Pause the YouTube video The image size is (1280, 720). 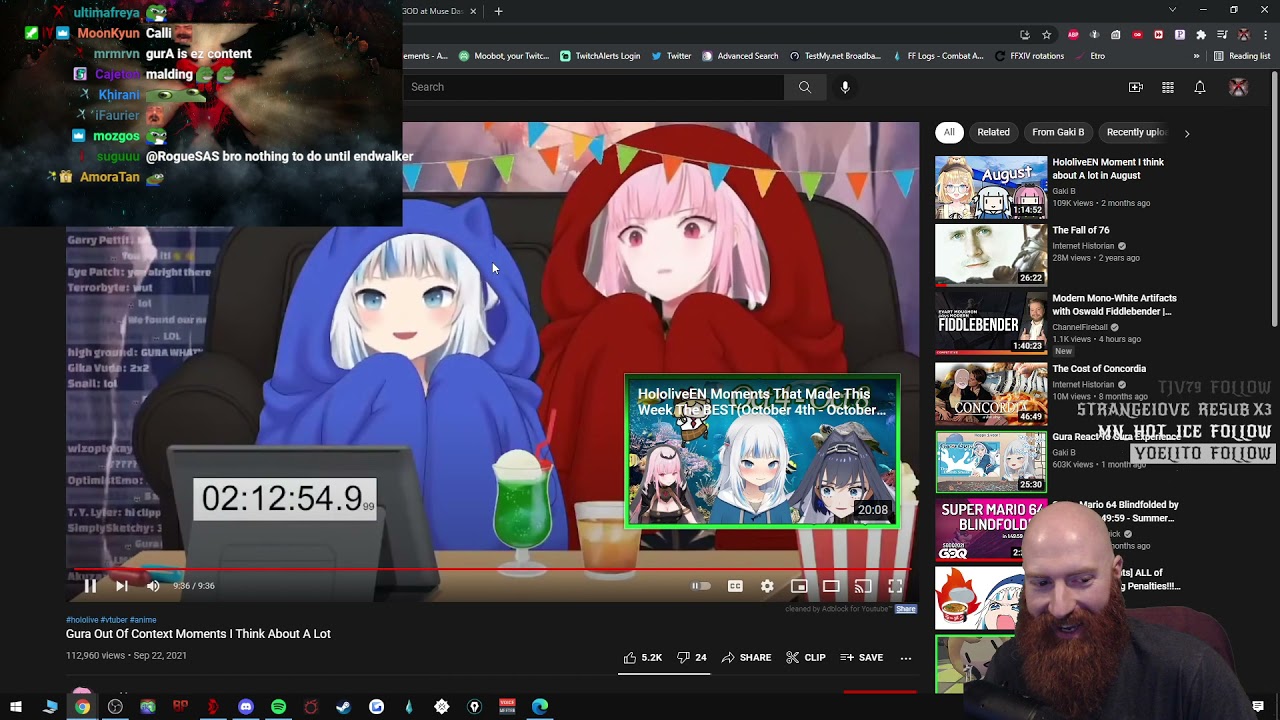tap(90, 586)
